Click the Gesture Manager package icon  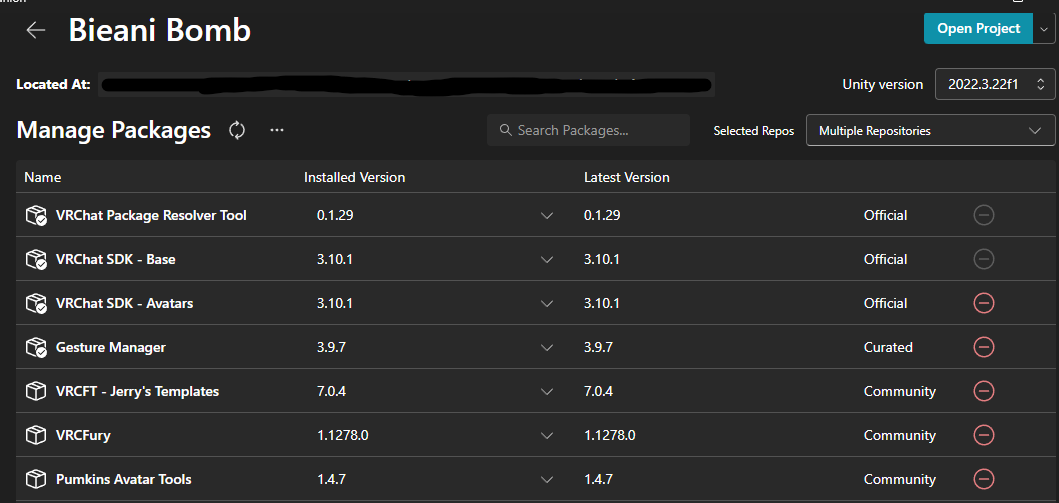pyautogui.click(x=36, y=347)
